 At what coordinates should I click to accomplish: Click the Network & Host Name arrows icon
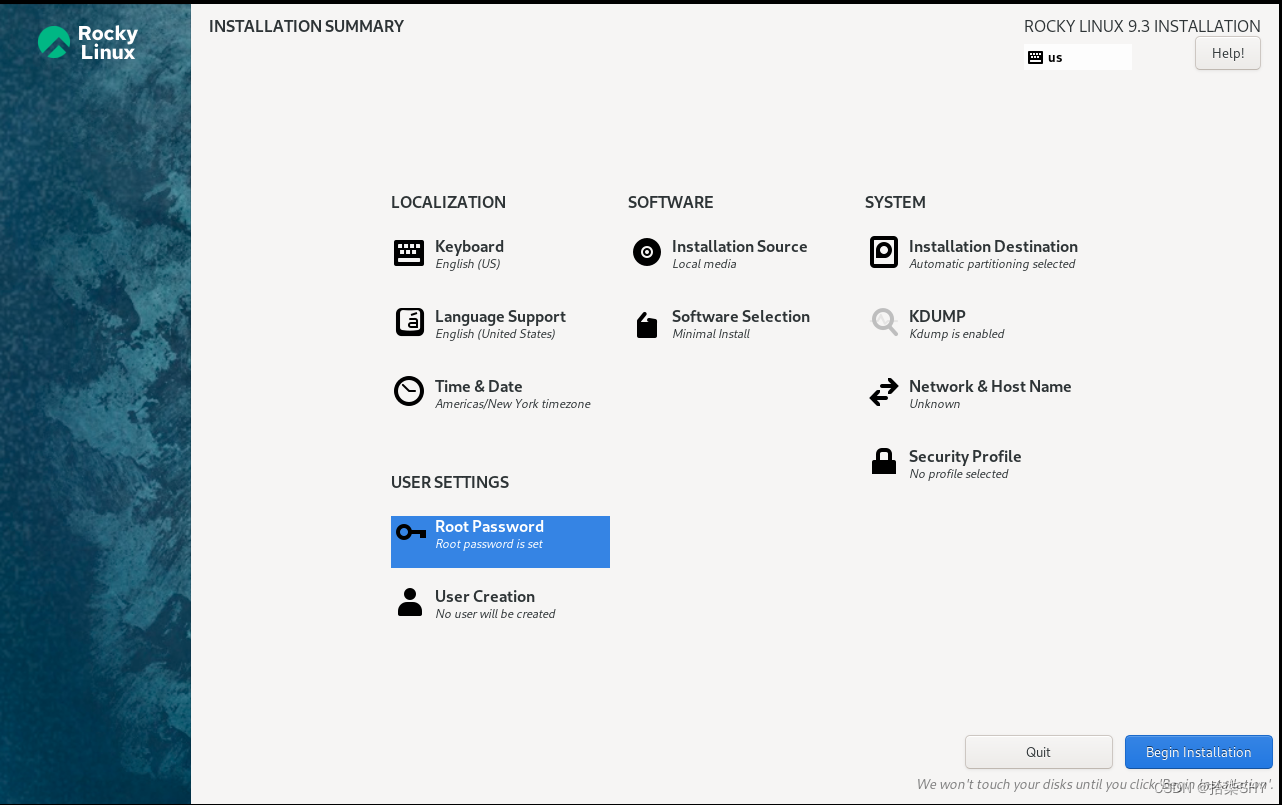[884, 393]
